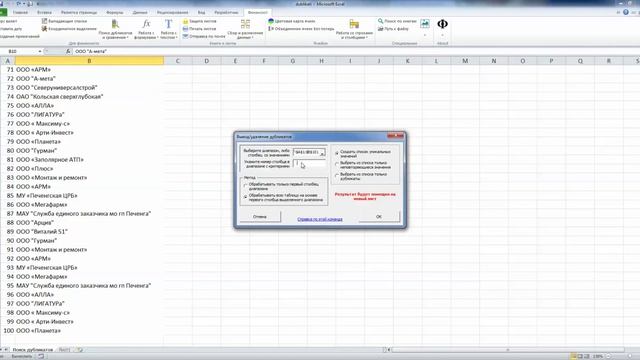Select only duplicates from list option
The height and width of the screenshot is (360, 640).
pyautogui.click(x=337, y=176)
